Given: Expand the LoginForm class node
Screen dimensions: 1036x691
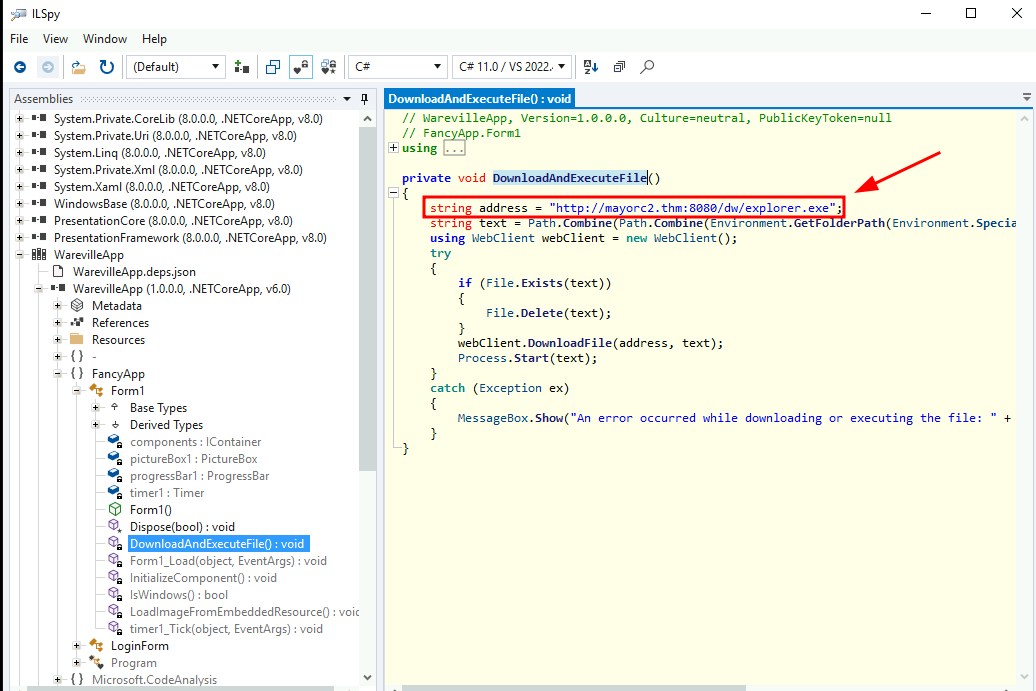Looking at the screenshot, I should (77, 646).
